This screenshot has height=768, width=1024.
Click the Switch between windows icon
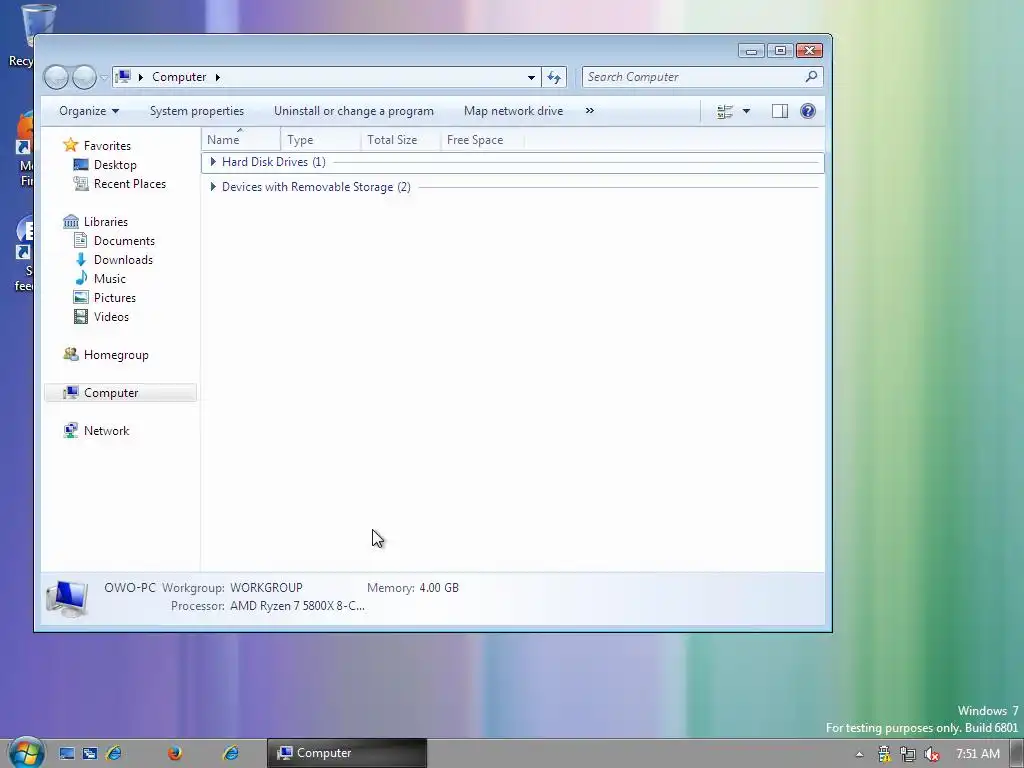[89, 753]
